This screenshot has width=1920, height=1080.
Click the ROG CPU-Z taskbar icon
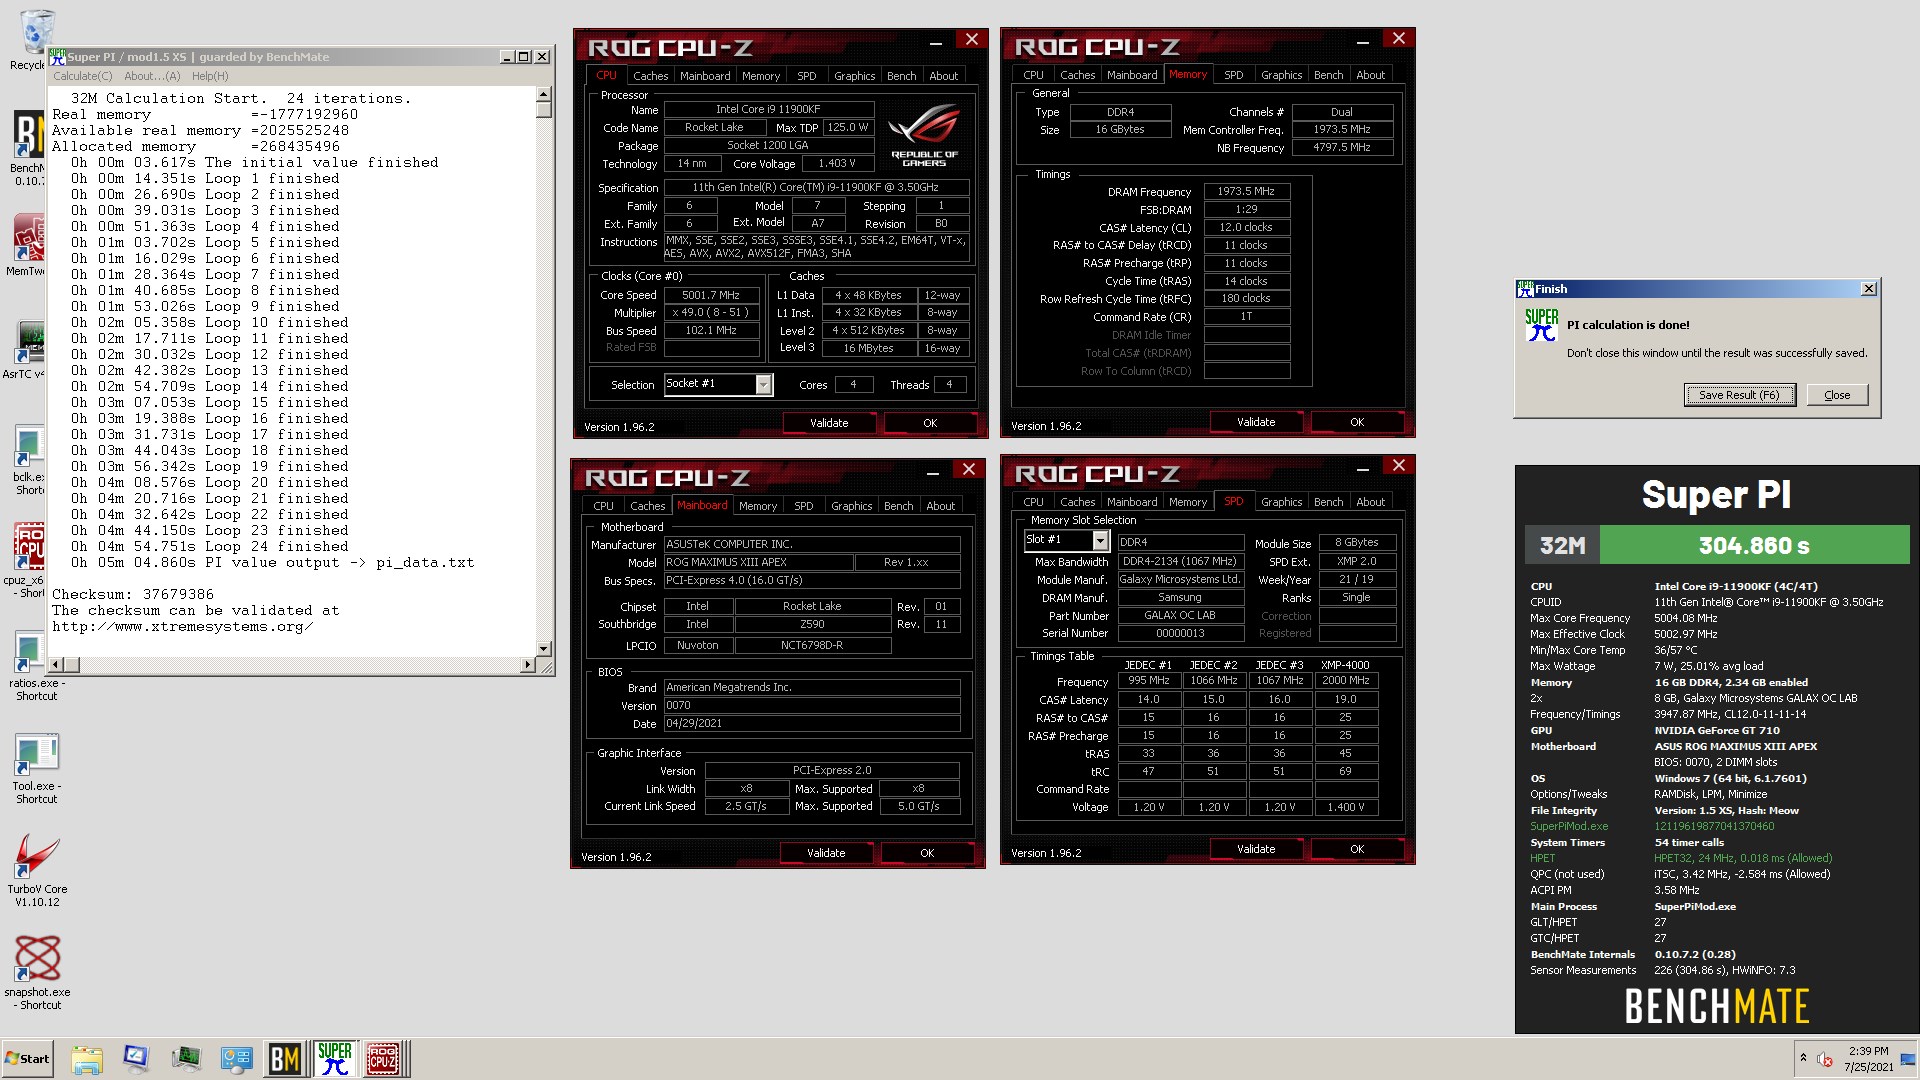coord(384,1058)
